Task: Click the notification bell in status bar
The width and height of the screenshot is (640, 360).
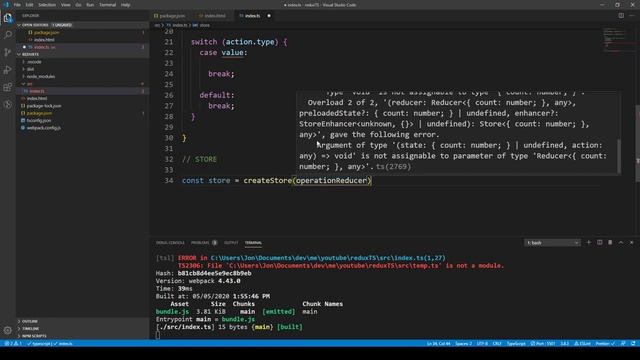Action: coord(633,344)
